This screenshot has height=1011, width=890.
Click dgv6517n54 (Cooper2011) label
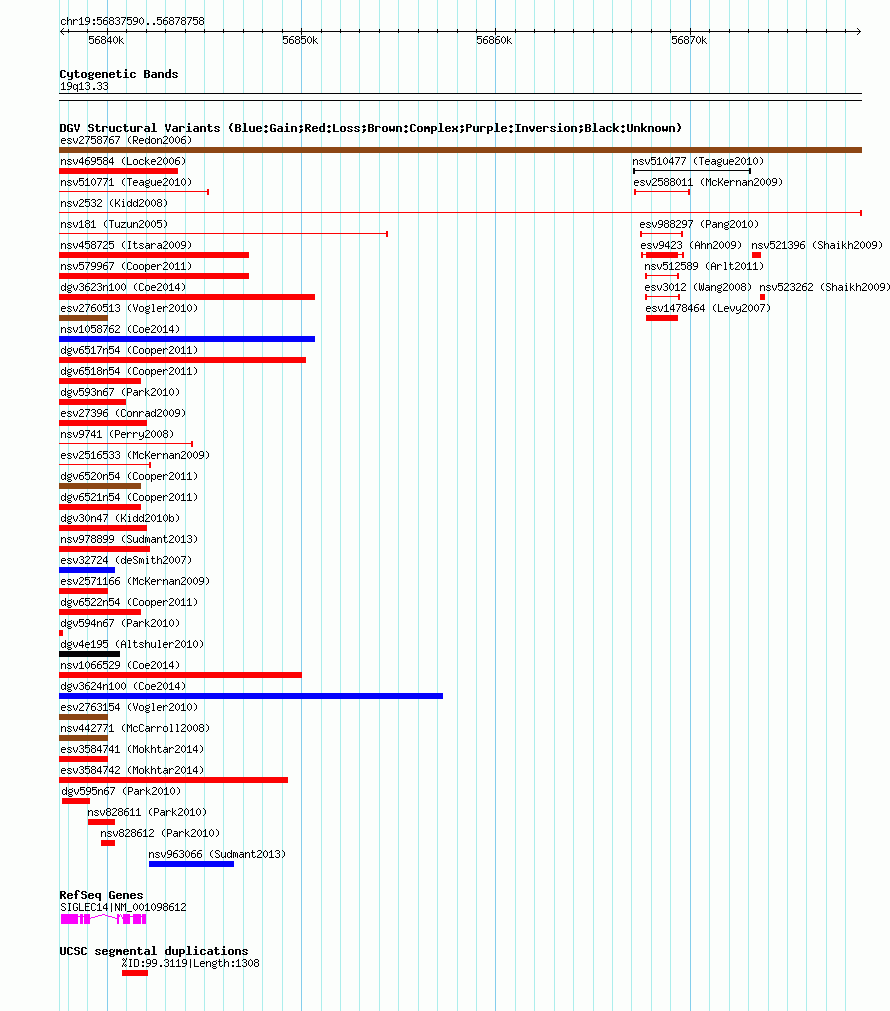pyautogui.click(x=129, y=350)
